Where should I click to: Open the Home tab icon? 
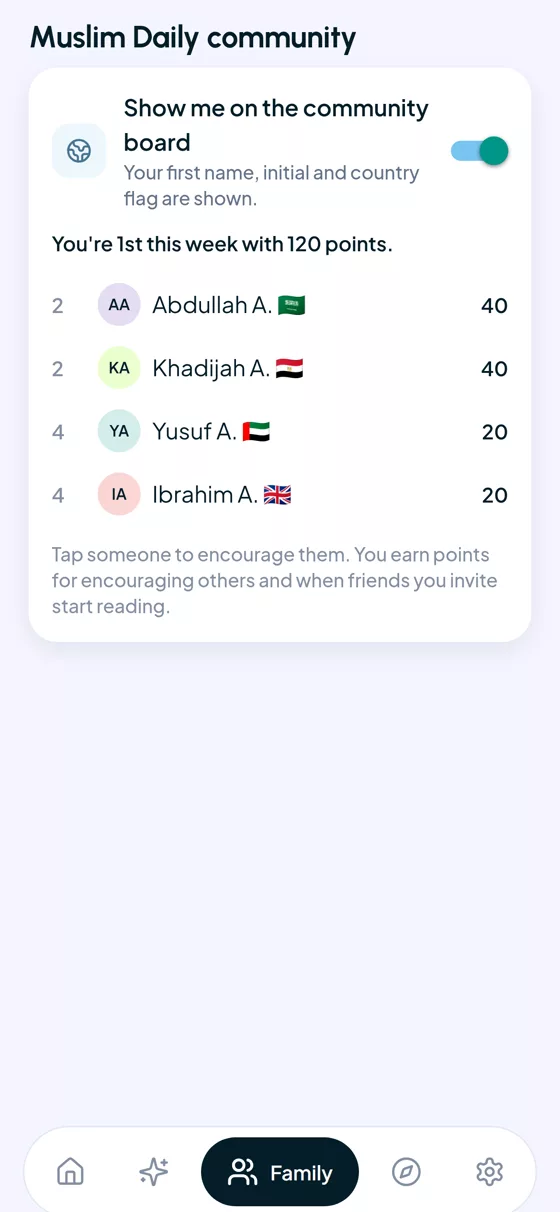[x=70, y=1171]
